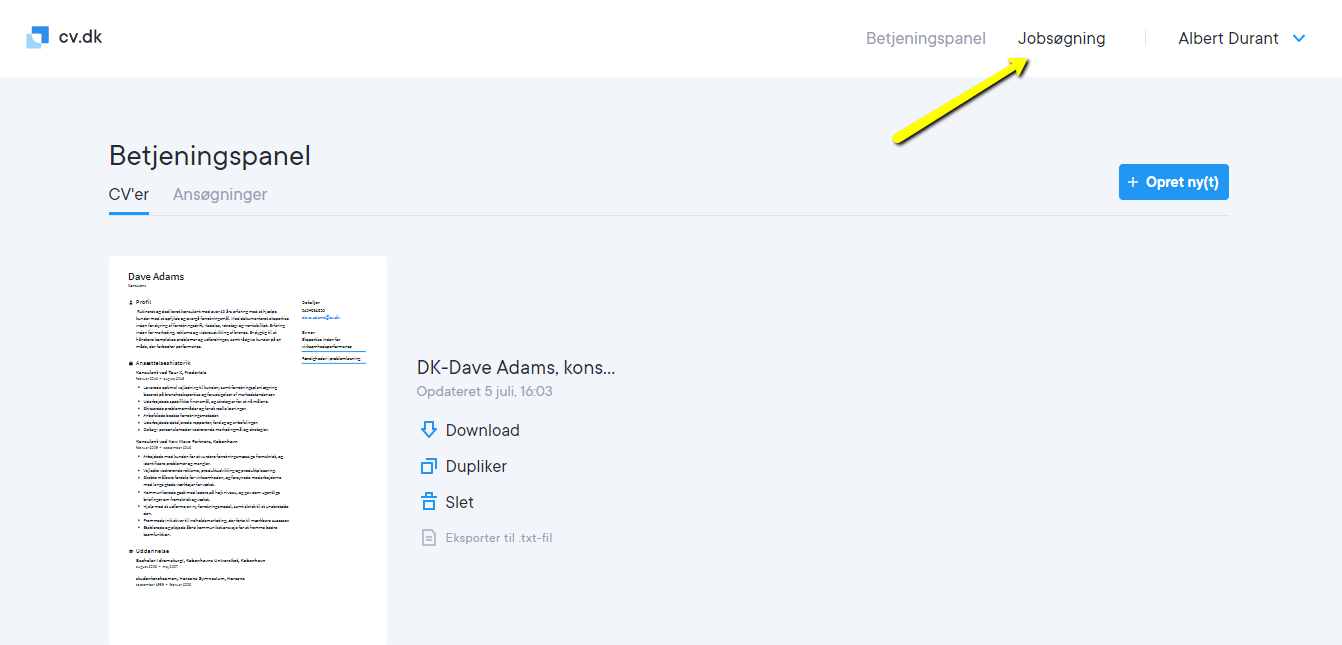Click the Dupliker text link
Viewport: 1342px width, 645px height.
coord(476,466)
